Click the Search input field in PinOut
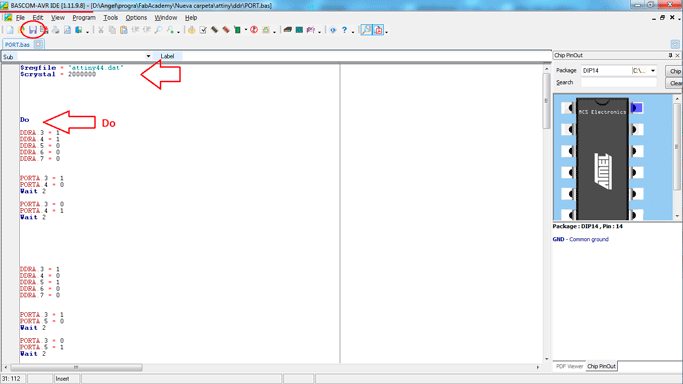Viewport: 683px width, 384px height. tap(619, 82)
